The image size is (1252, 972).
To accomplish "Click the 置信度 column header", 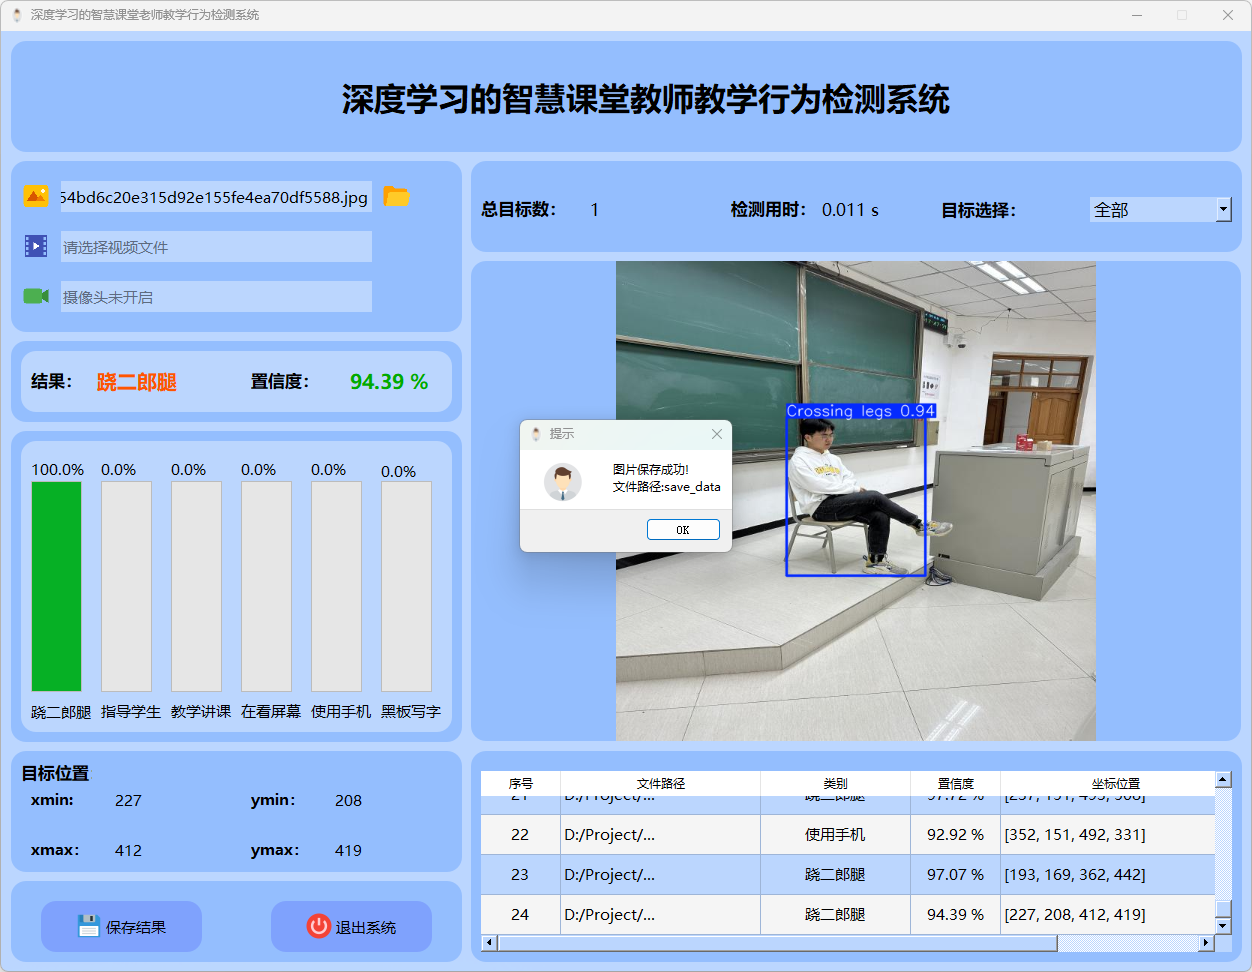I will click(x=955, y=783).
